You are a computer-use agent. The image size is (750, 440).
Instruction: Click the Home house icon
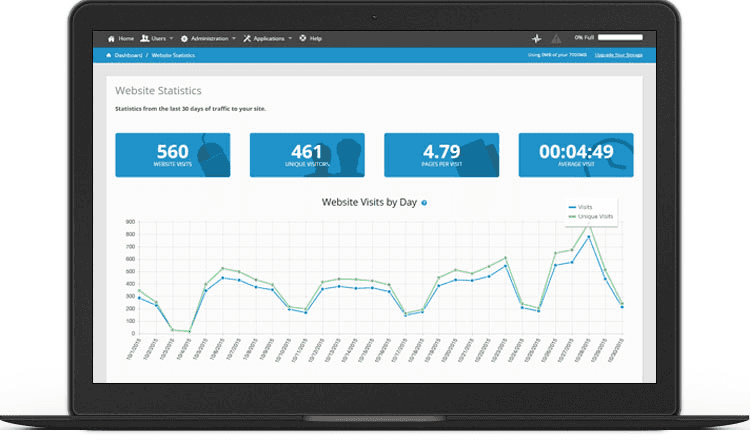tap(112, 38)
